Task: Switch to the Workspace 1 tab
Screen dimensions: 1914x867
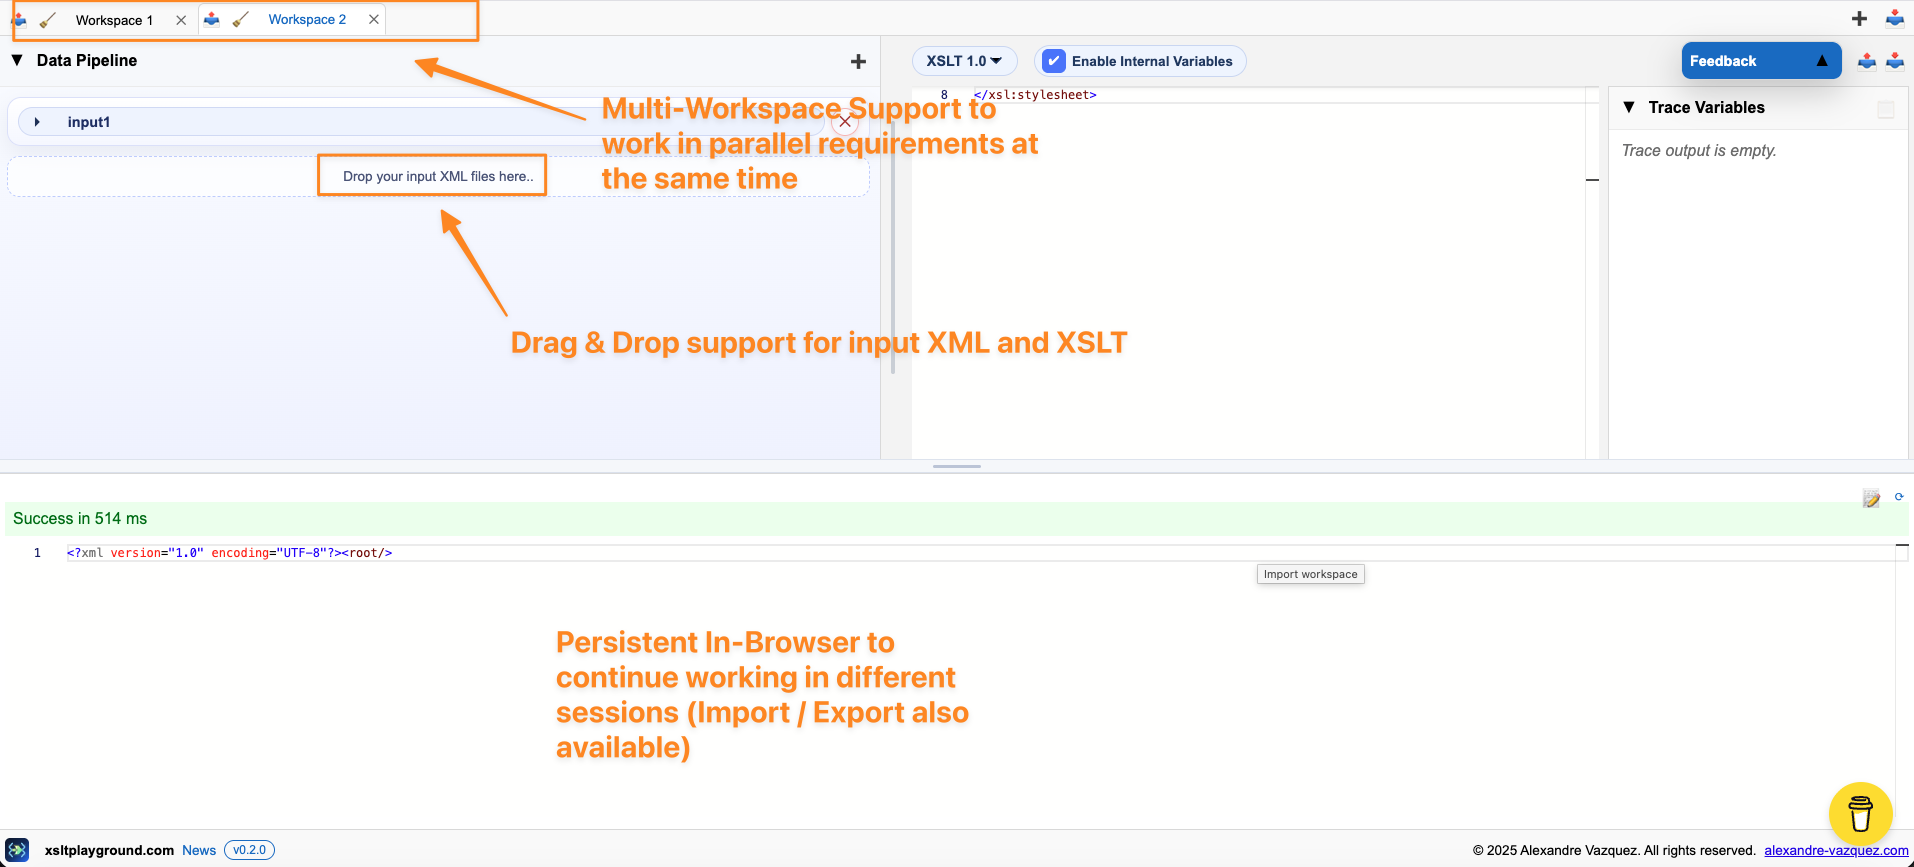Action: tap(114, 19)
